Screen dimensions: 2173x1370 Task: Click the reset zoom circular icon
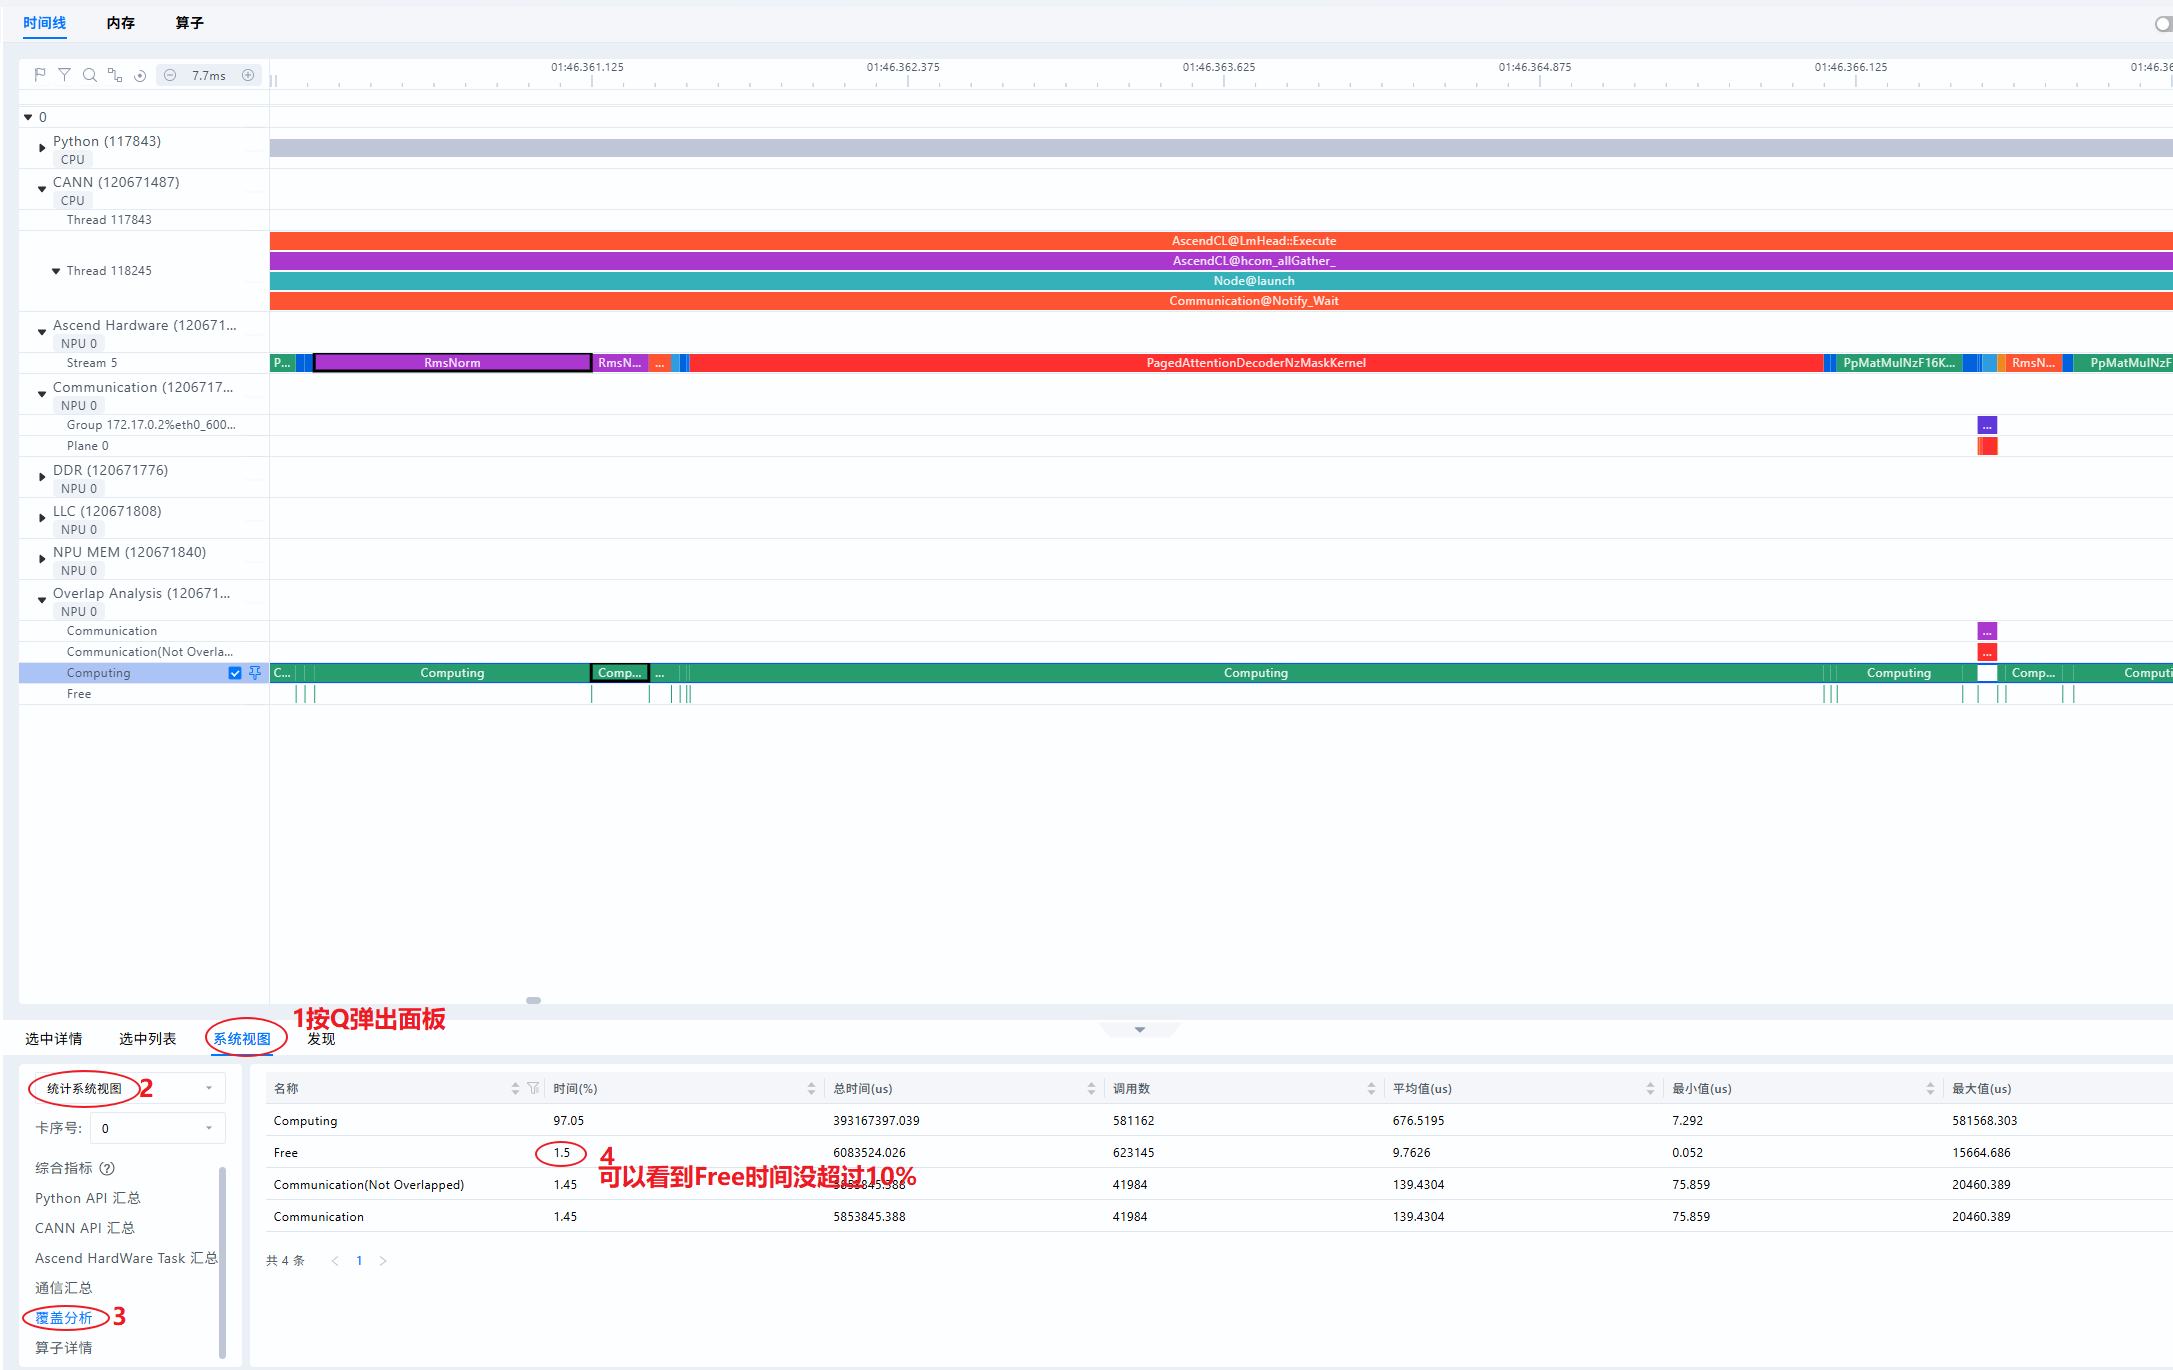coord(140,76)
